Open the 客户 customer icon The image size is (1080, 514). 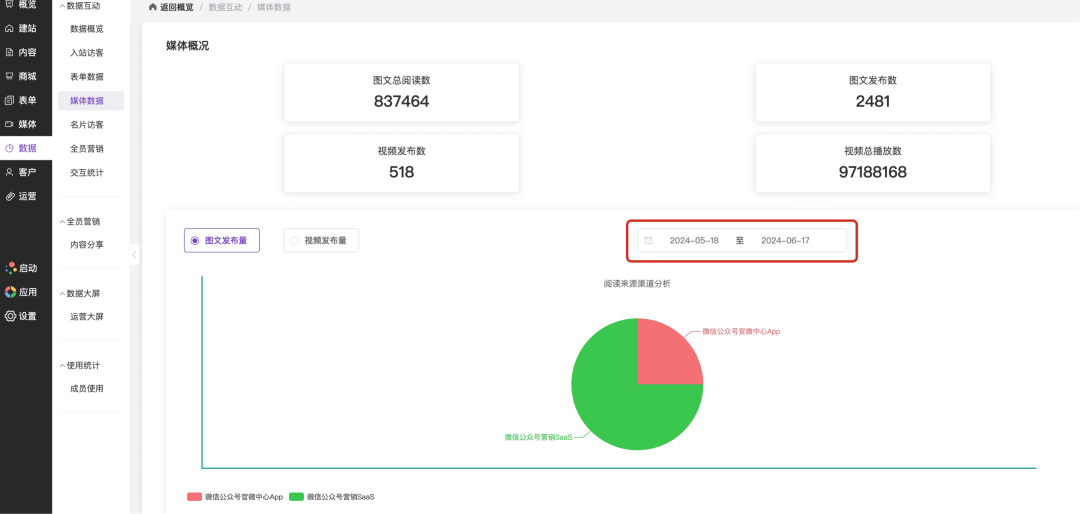[x=10, y=172]
